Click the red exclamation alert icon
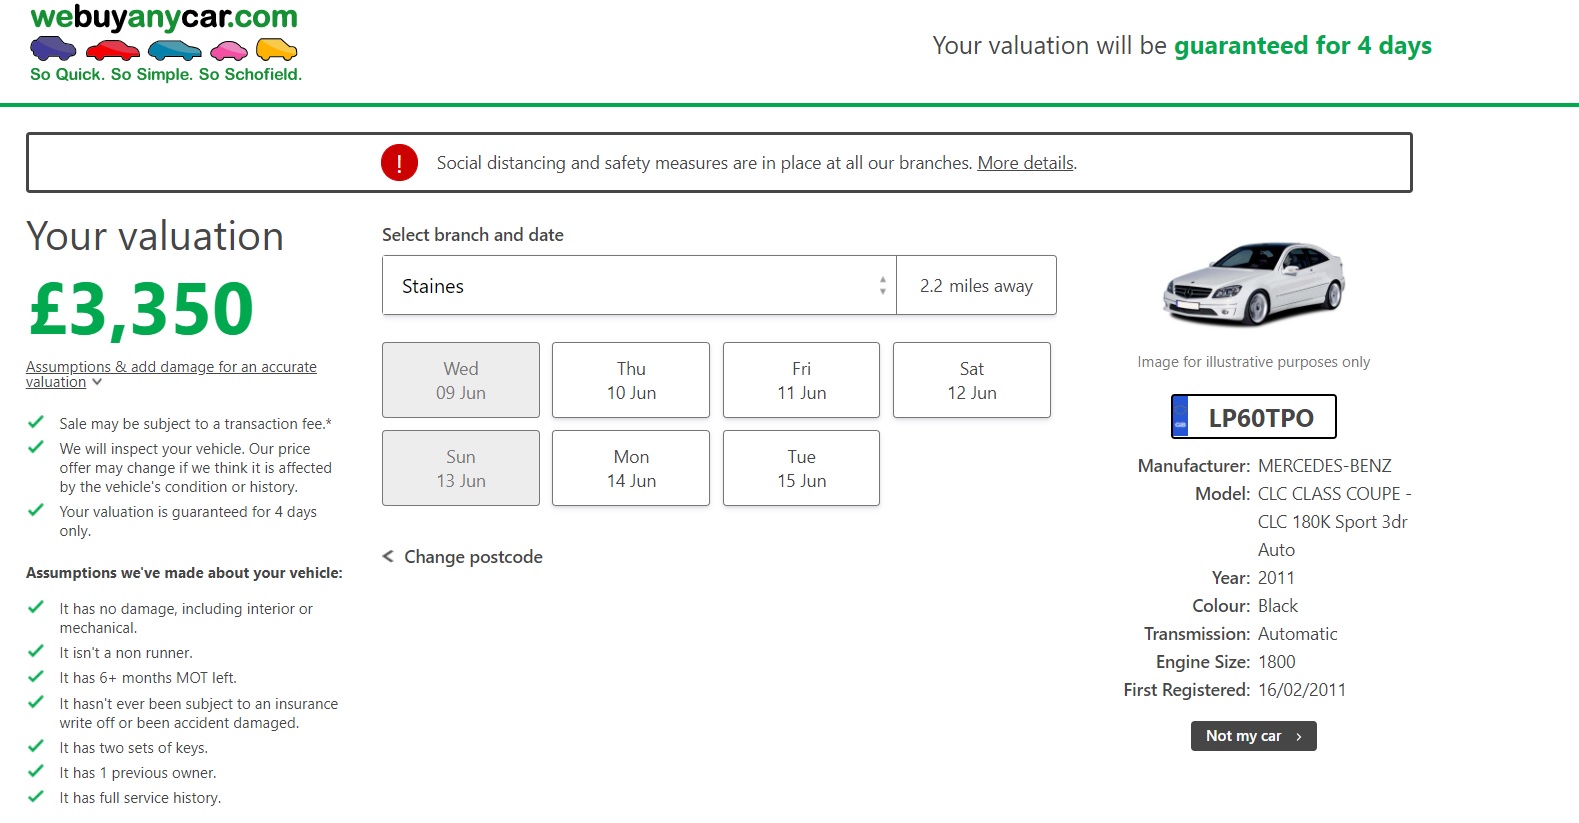Image resolution: width=1579 pixels, height=823 pixels. click(x=399, y=162)
